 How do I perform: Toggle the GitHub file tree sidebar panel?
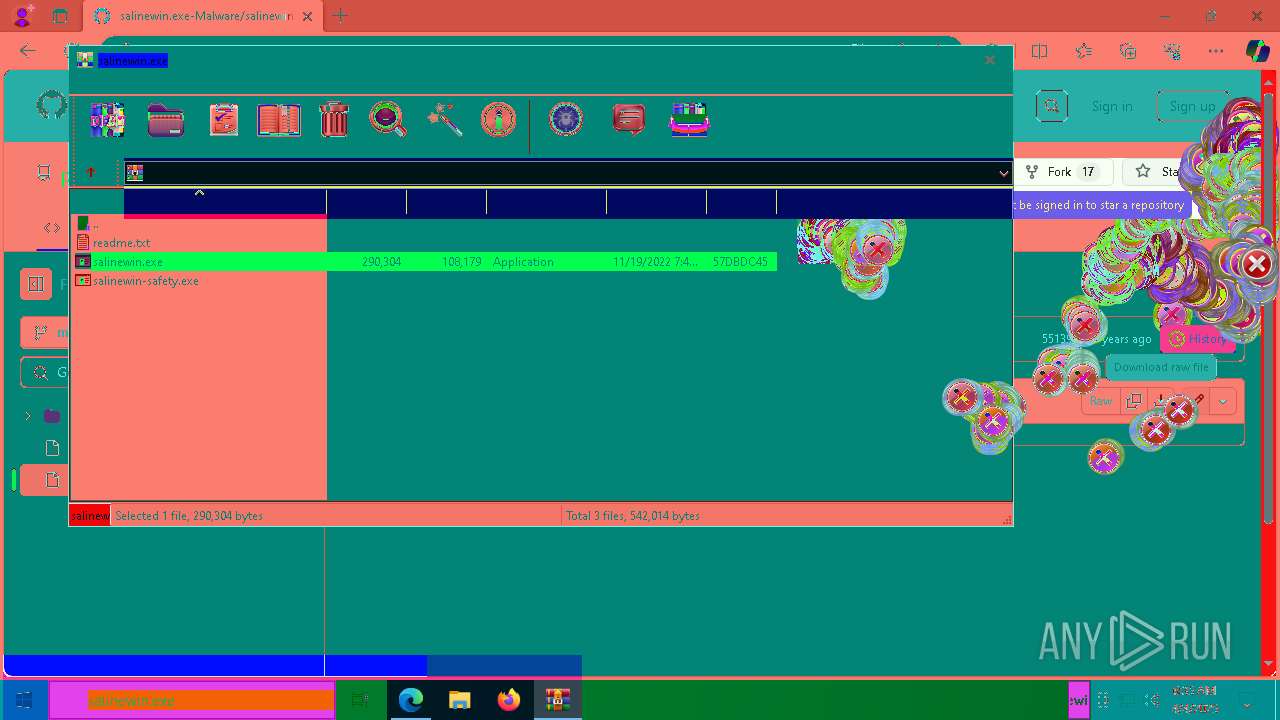tap(36, 284)
